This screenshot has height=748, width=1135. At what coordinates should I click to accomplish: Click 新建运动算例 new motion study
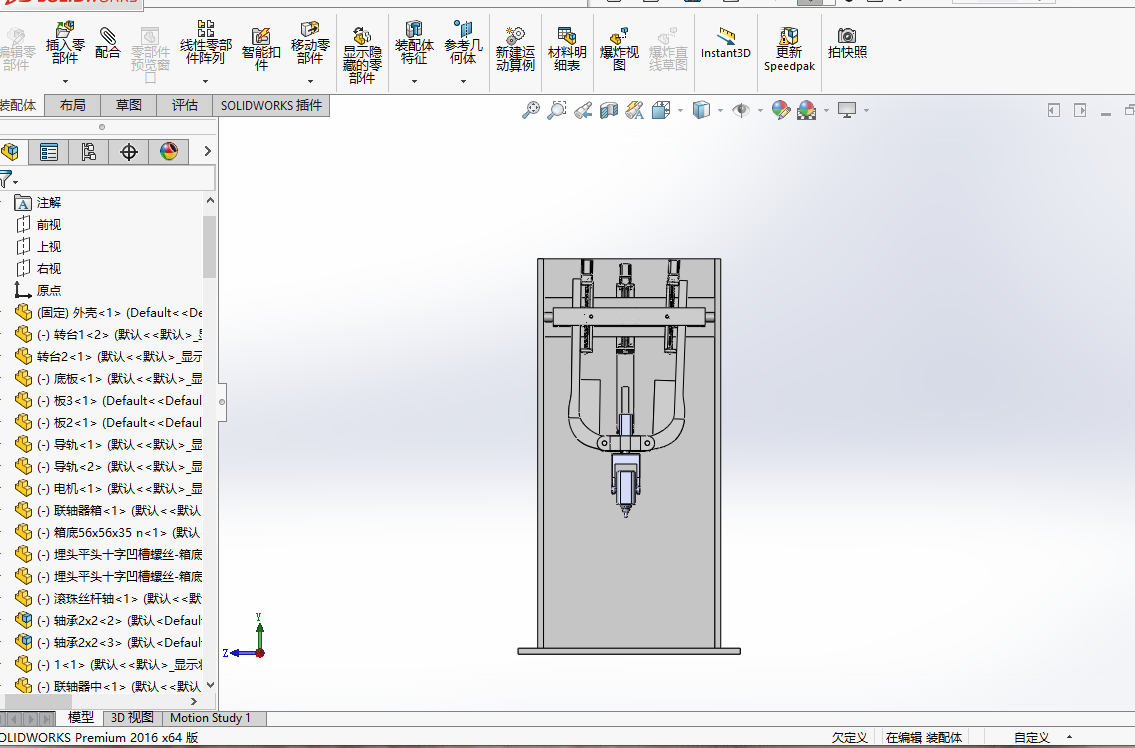[x=515, y=49]
